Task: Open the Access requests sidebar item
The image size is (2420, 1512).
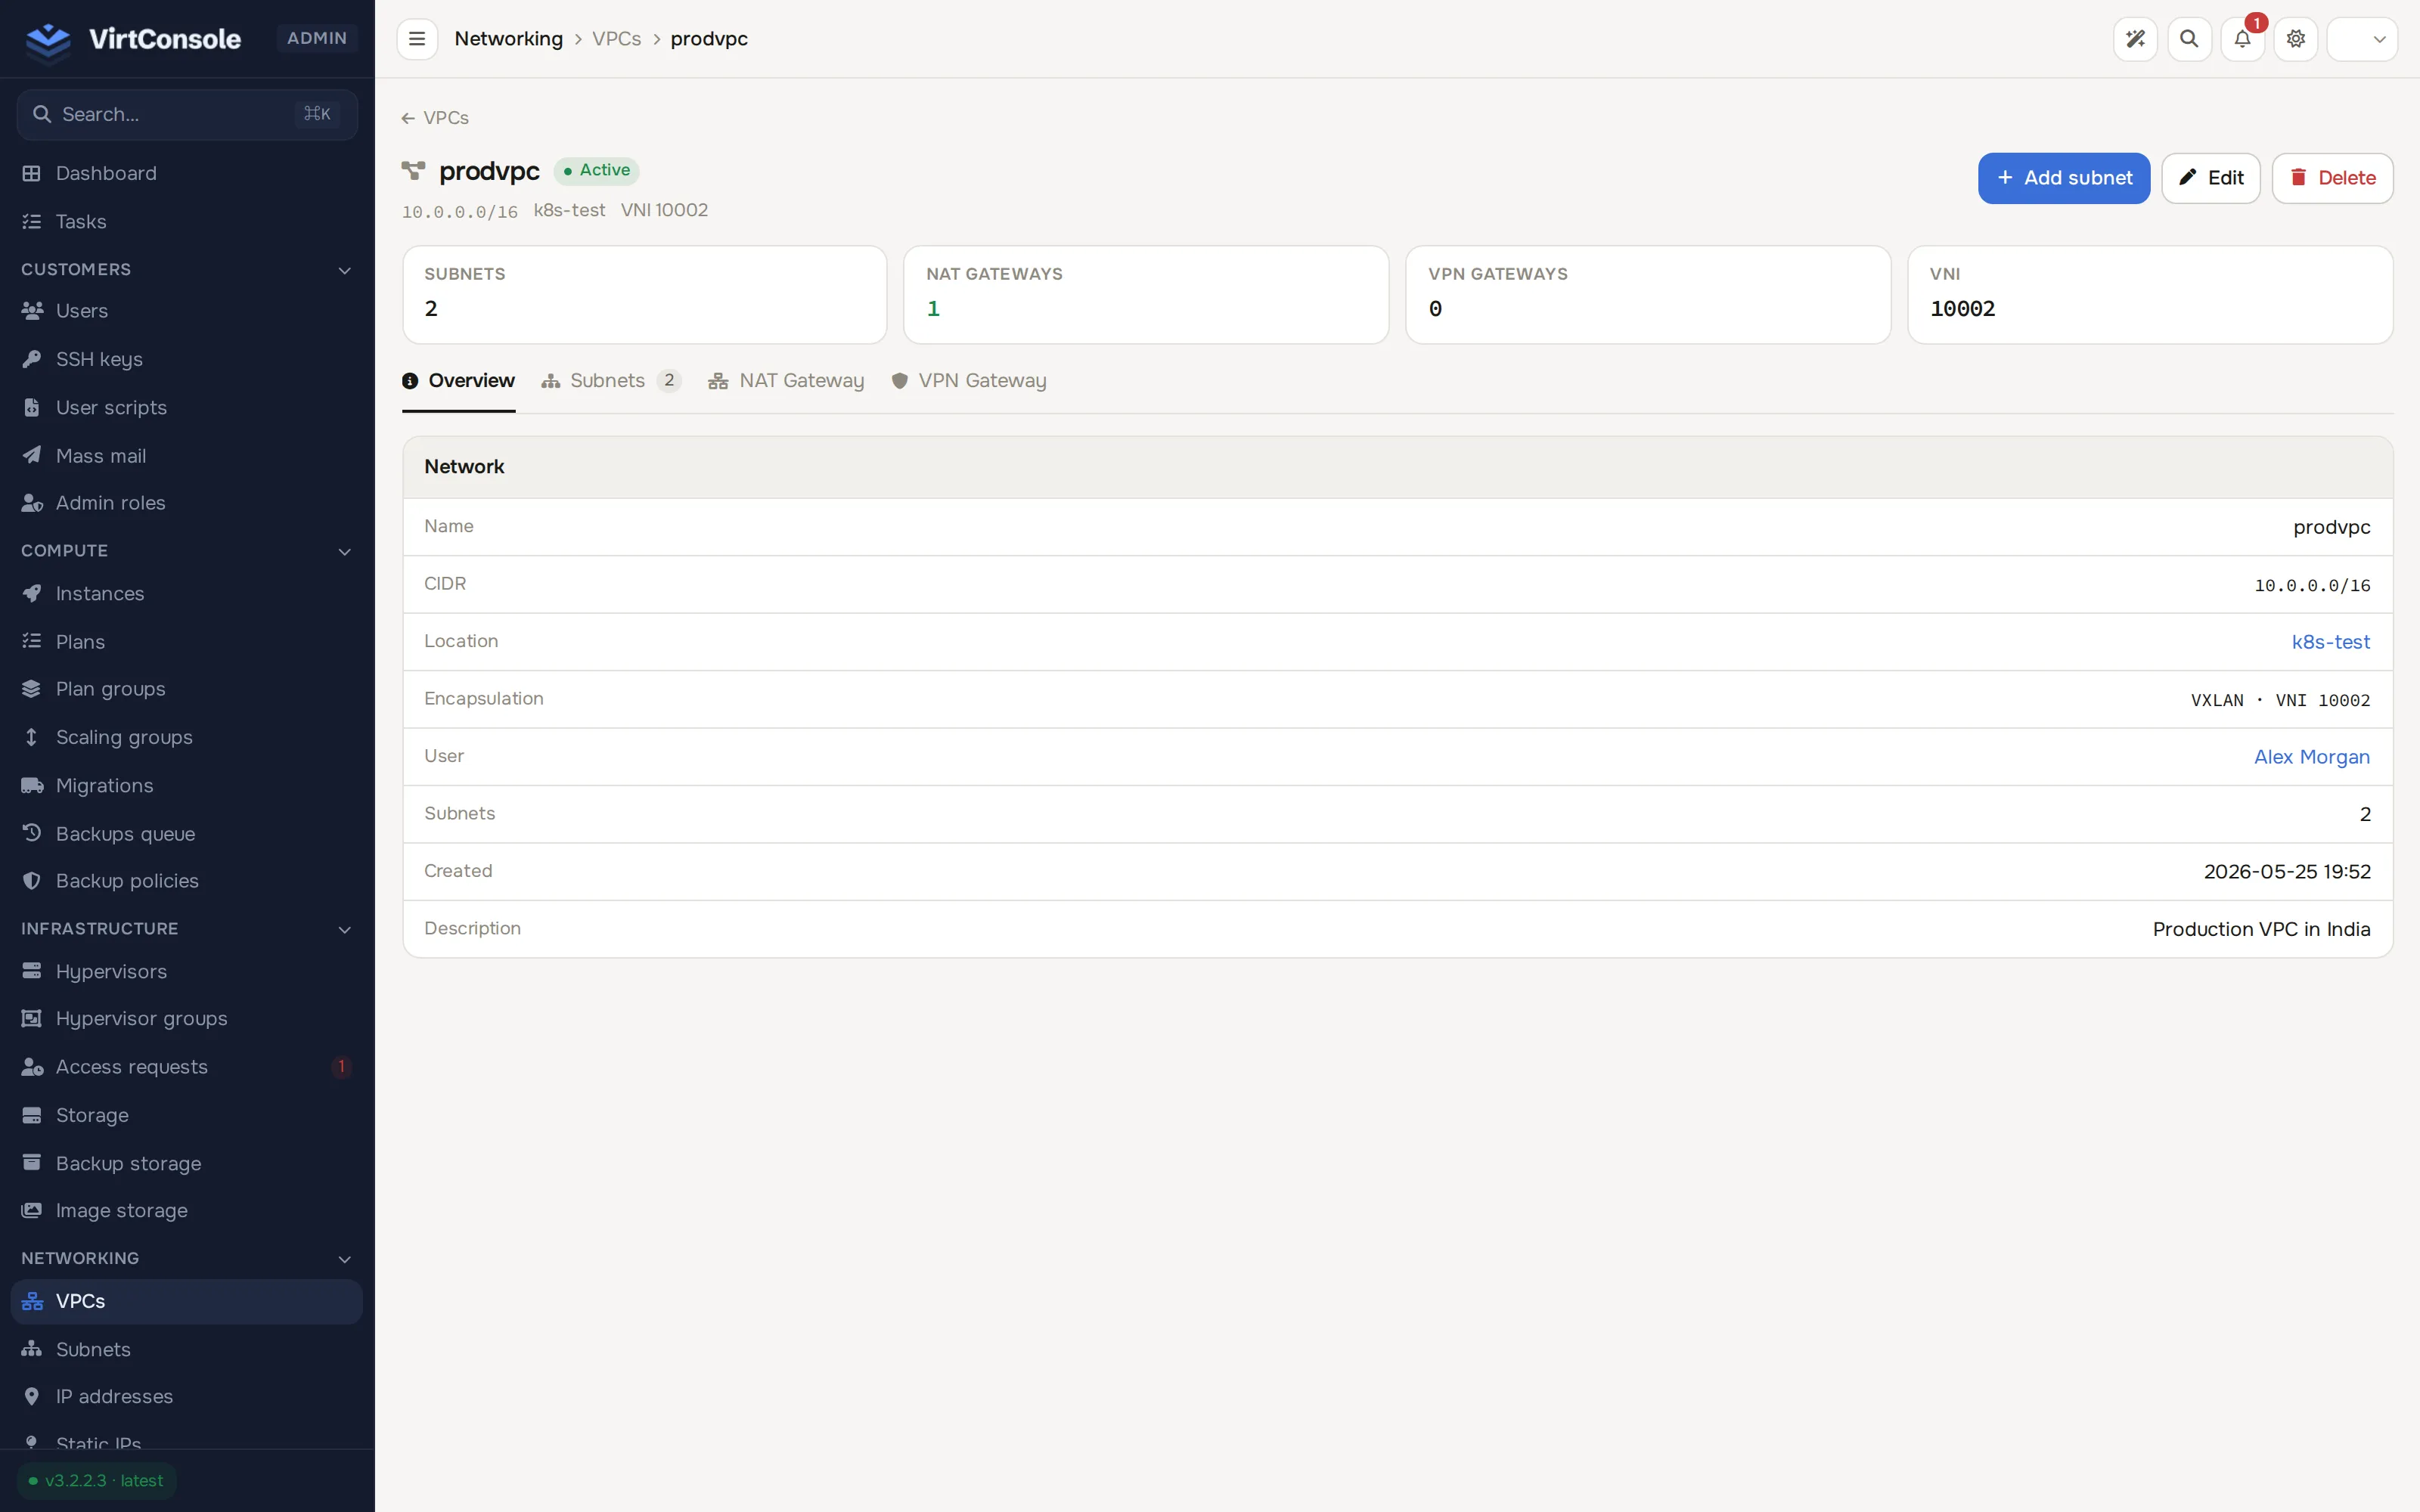Action: click(187, 1067)
